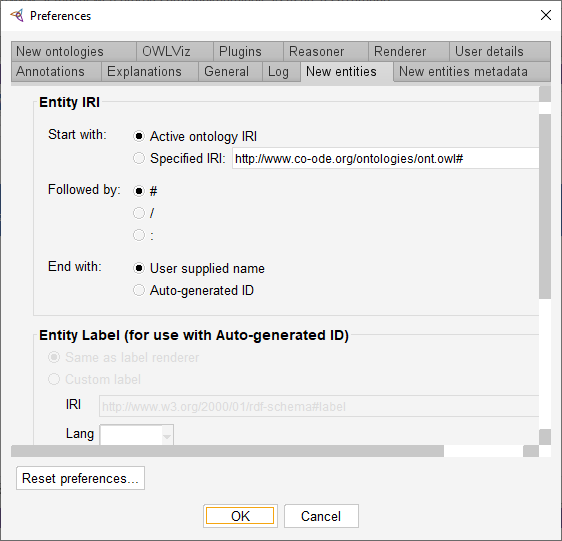Click the vertical scrollbar thumb
This screenshot has height=541, width=562.
point(545,206)
